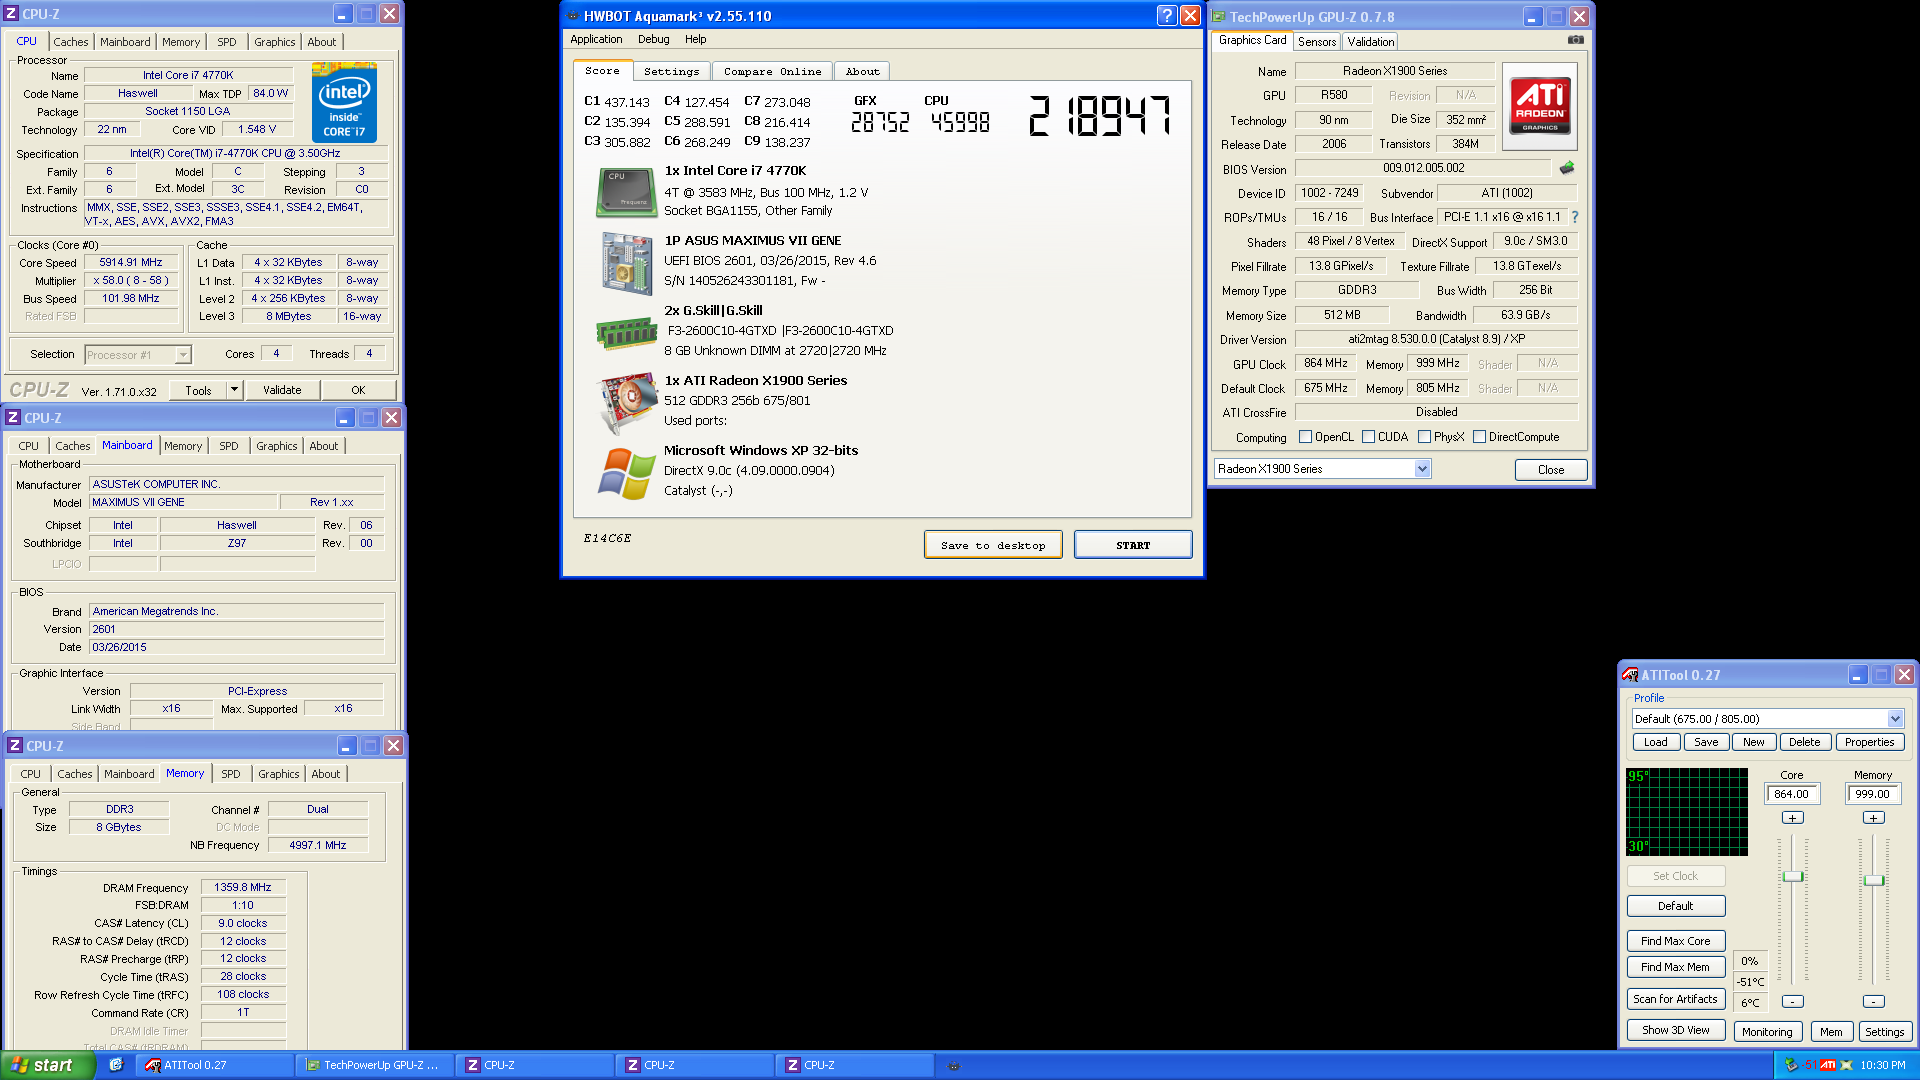Click the Monitoring button in ATITool

1767,1032
